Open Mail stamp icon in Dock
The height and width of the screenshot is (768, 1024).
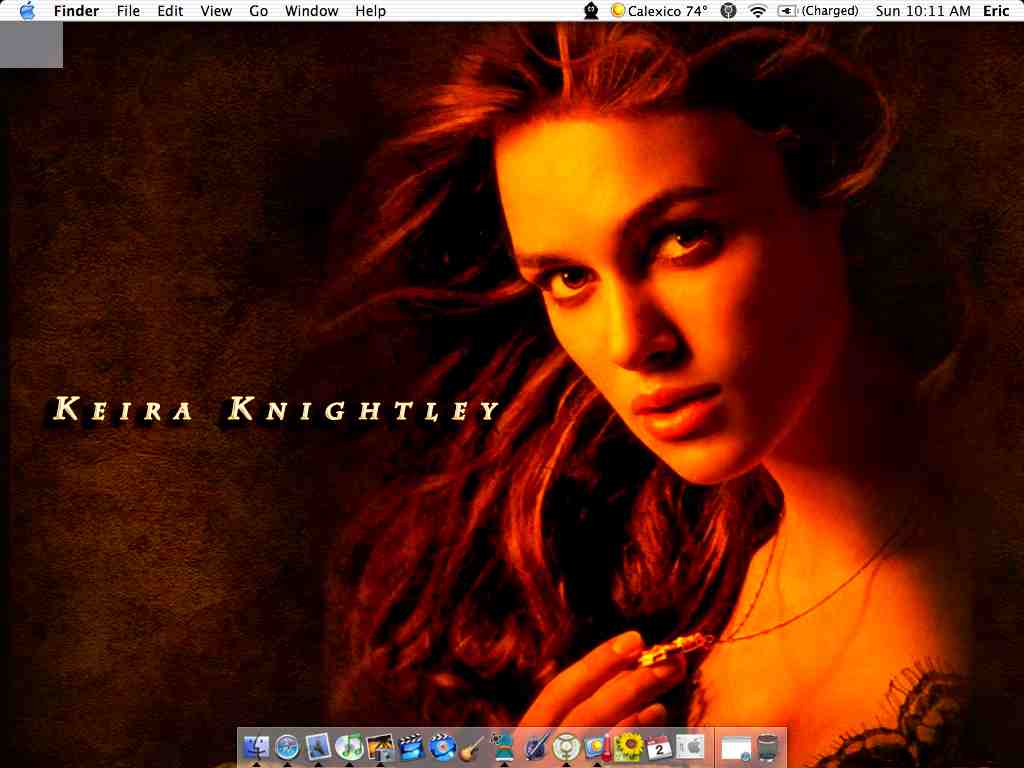coord(318,747)
